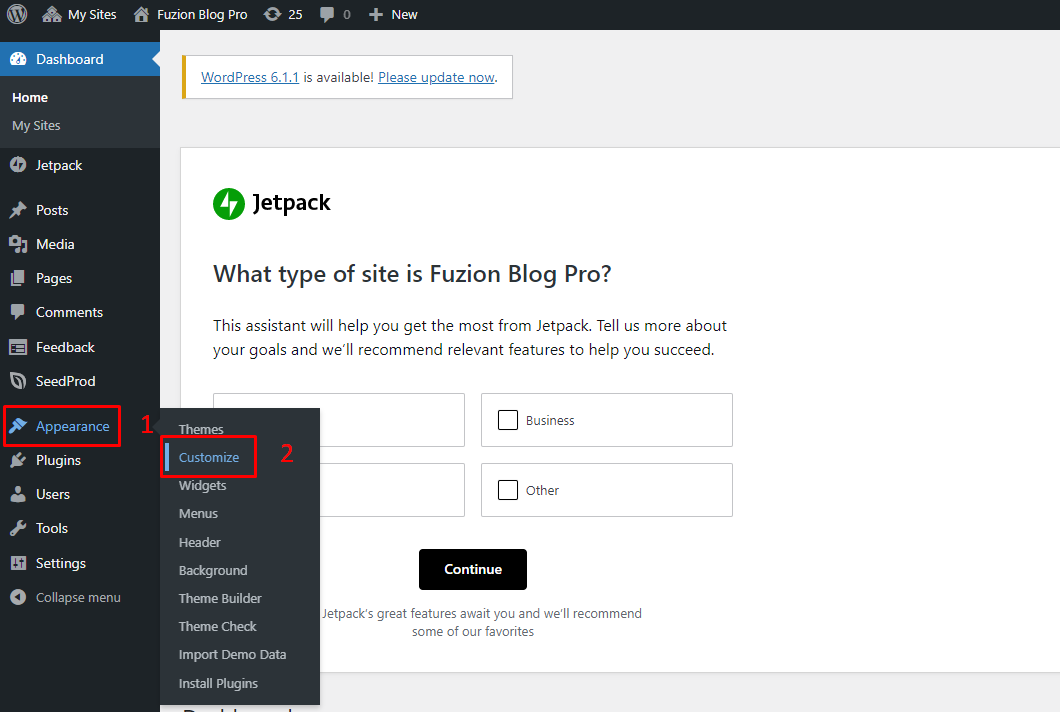Screen dimensions: 1060x712
Task: Select Home under Dashboard
Action: point(30,97)
